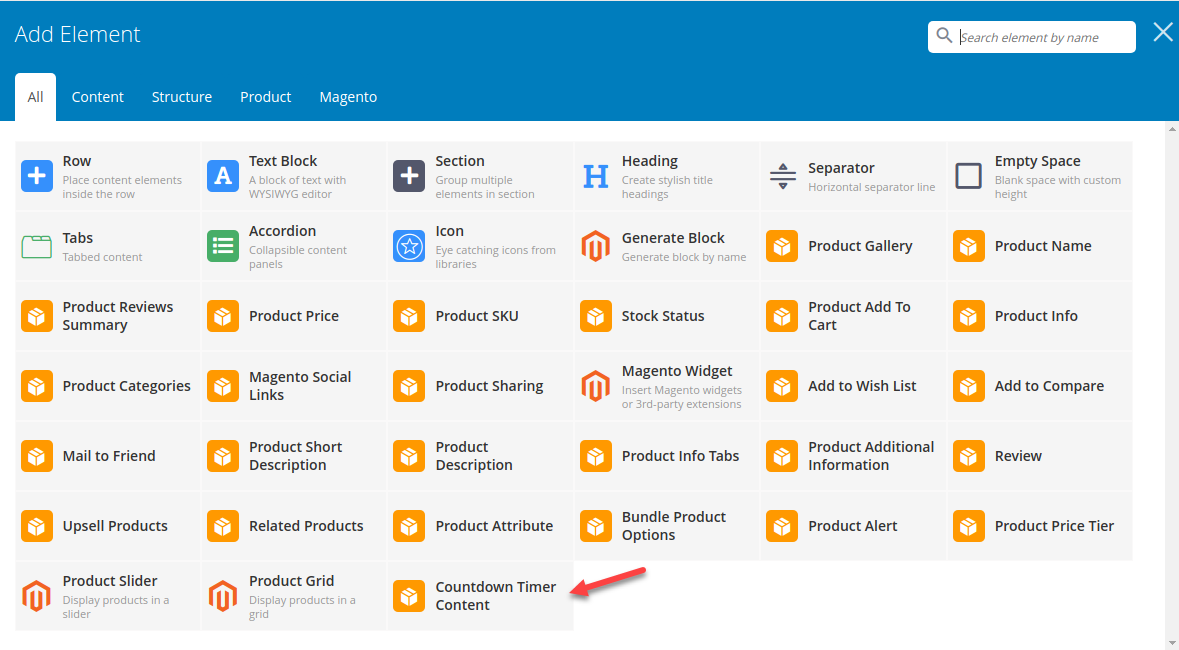This screenshot has height=650, width=1179.
Task: Select the Countdown Timer Content element
Action: pos(480,595)
